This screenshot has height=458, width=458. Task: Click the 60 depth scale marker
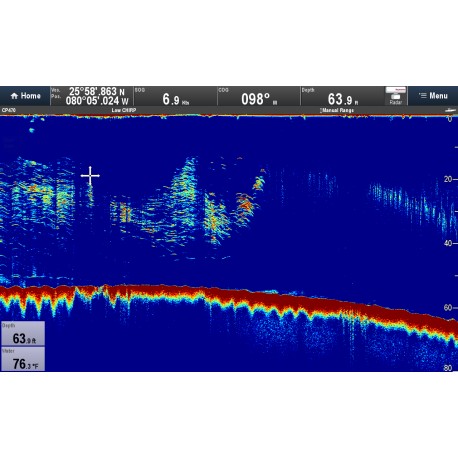point(448,308)
